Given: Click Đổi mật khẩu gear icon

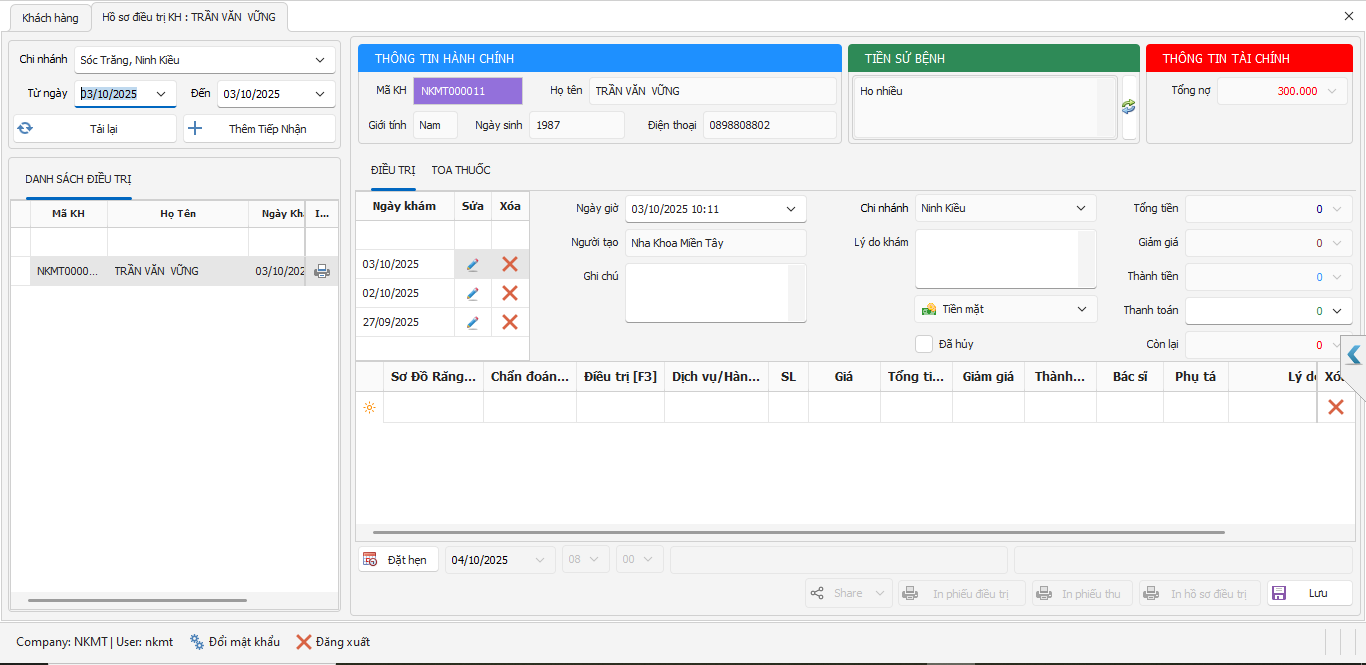Looking at the screenshot, I should coord(197,642).
